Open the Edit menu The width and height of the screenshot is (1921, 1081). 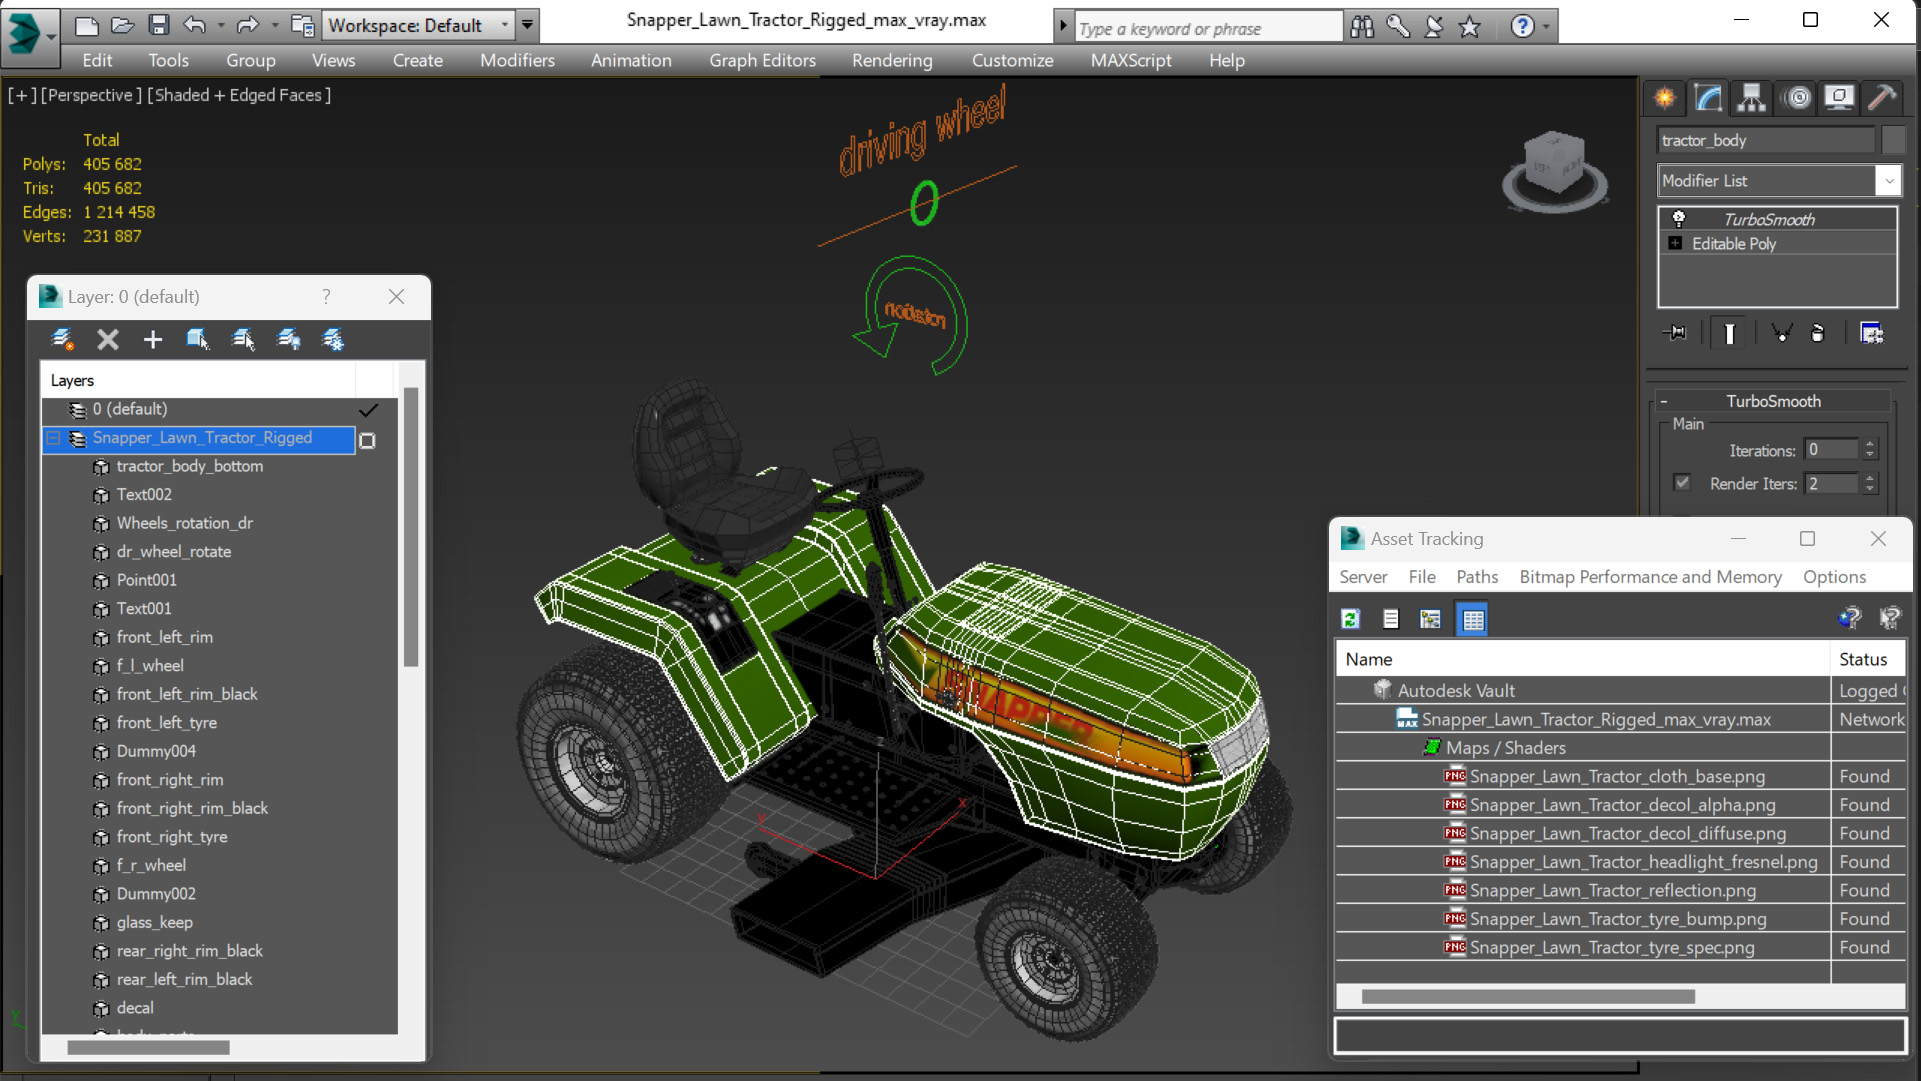[x=97, y=61]
